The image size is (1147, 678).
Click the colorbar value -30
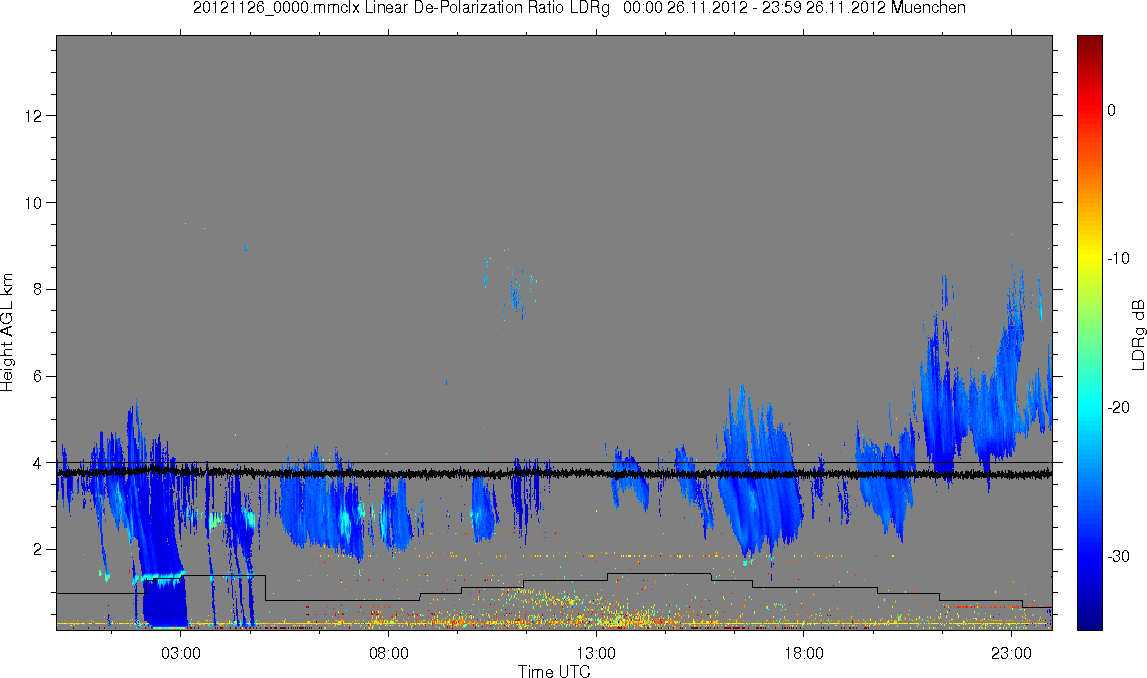pos(1118,557)
